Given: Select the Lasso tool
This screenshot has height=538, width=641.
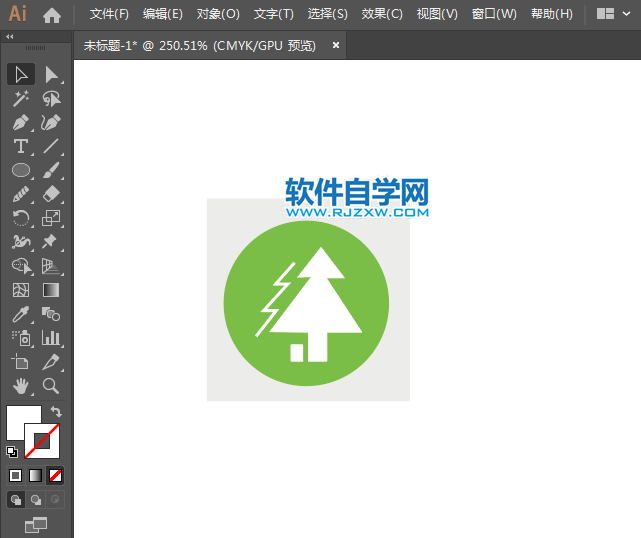Looking at the screenshot, I should [52, 99].
